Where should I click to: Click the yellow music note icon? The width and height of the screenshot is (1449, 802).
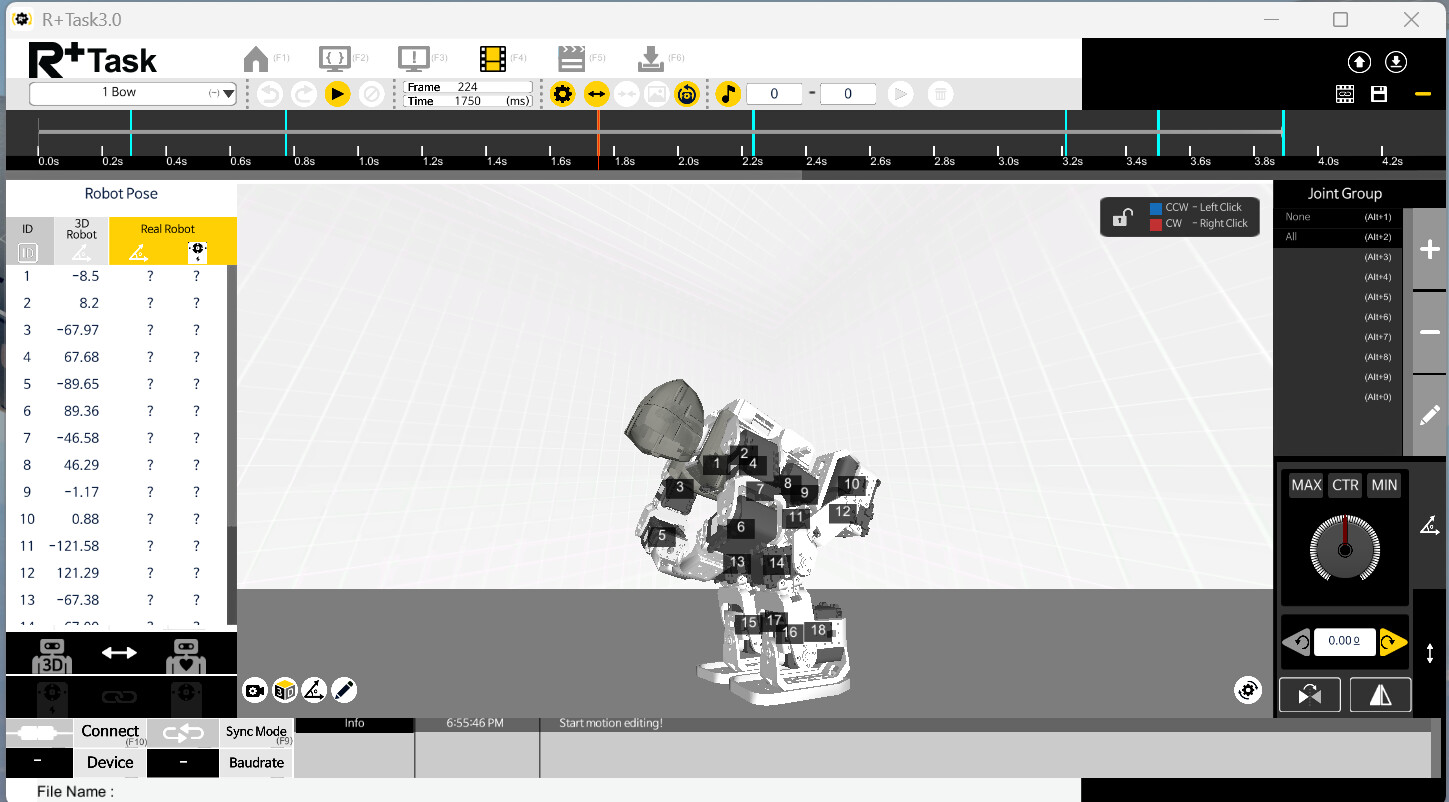(728, 94)
